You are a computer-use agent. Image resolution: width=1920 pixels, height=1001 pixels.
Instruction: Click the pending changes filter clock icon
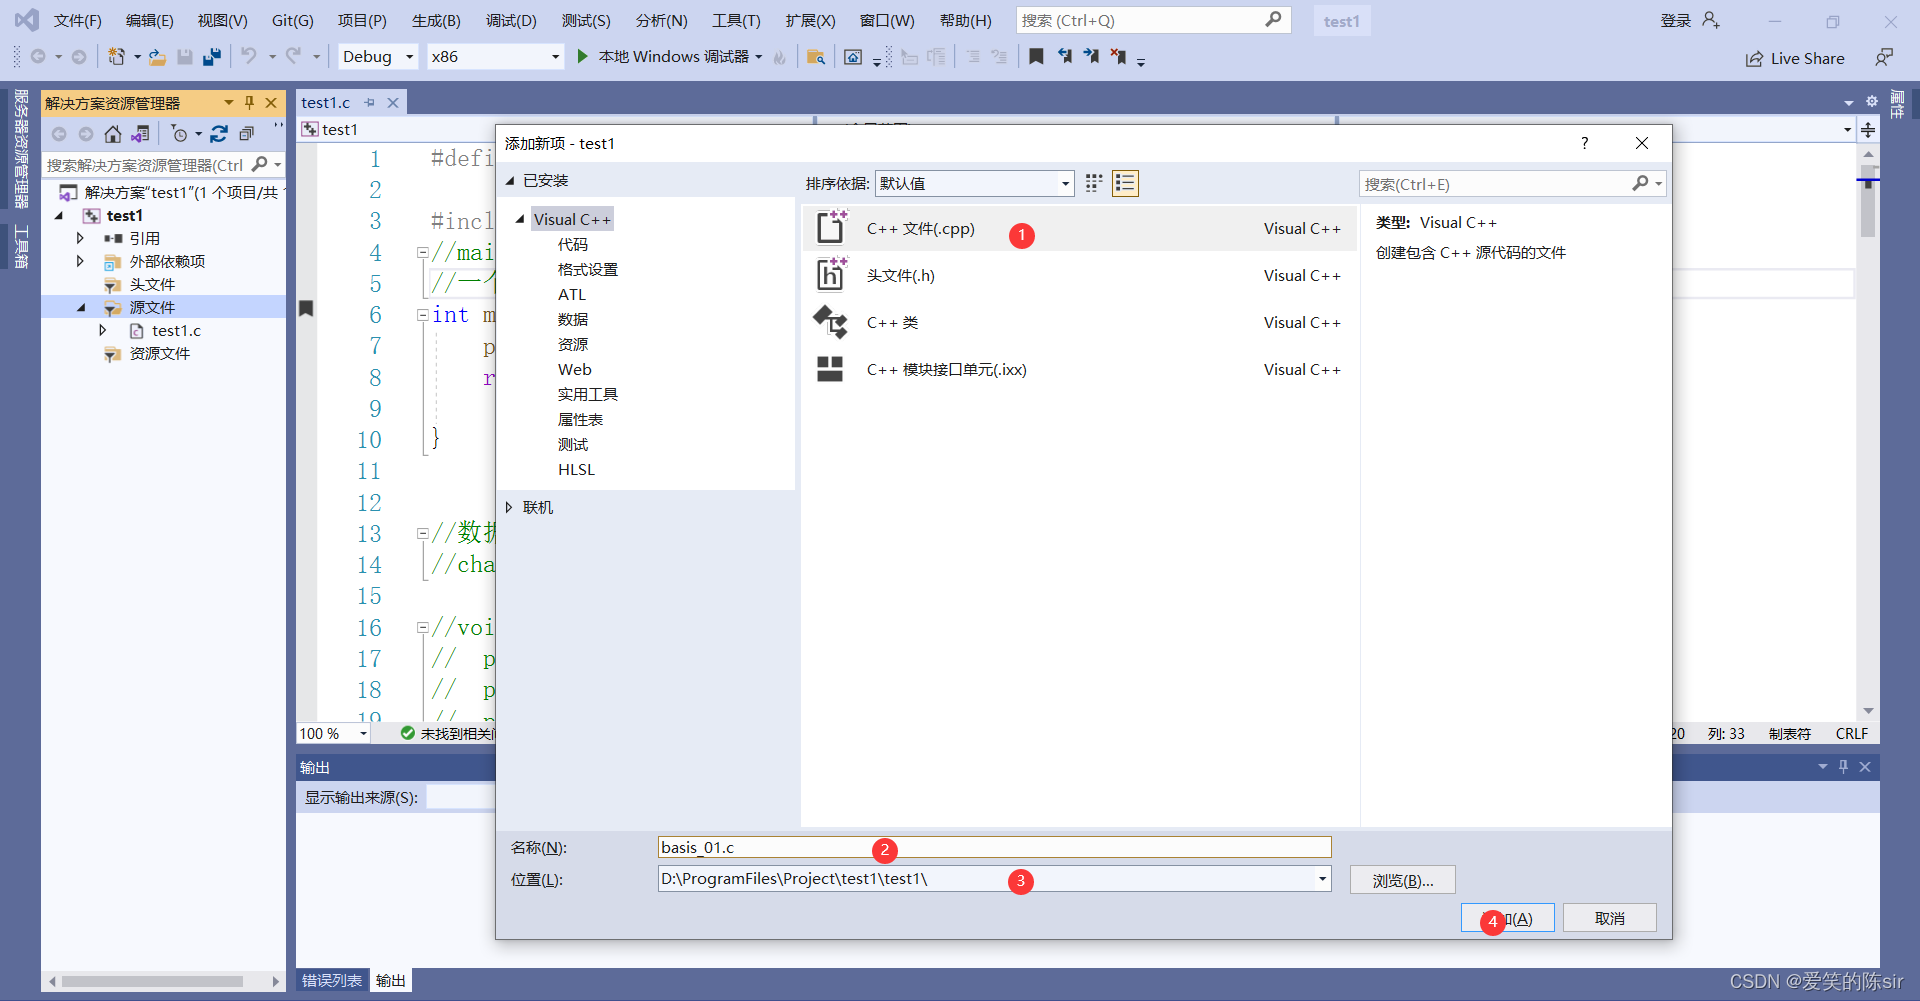180,134
